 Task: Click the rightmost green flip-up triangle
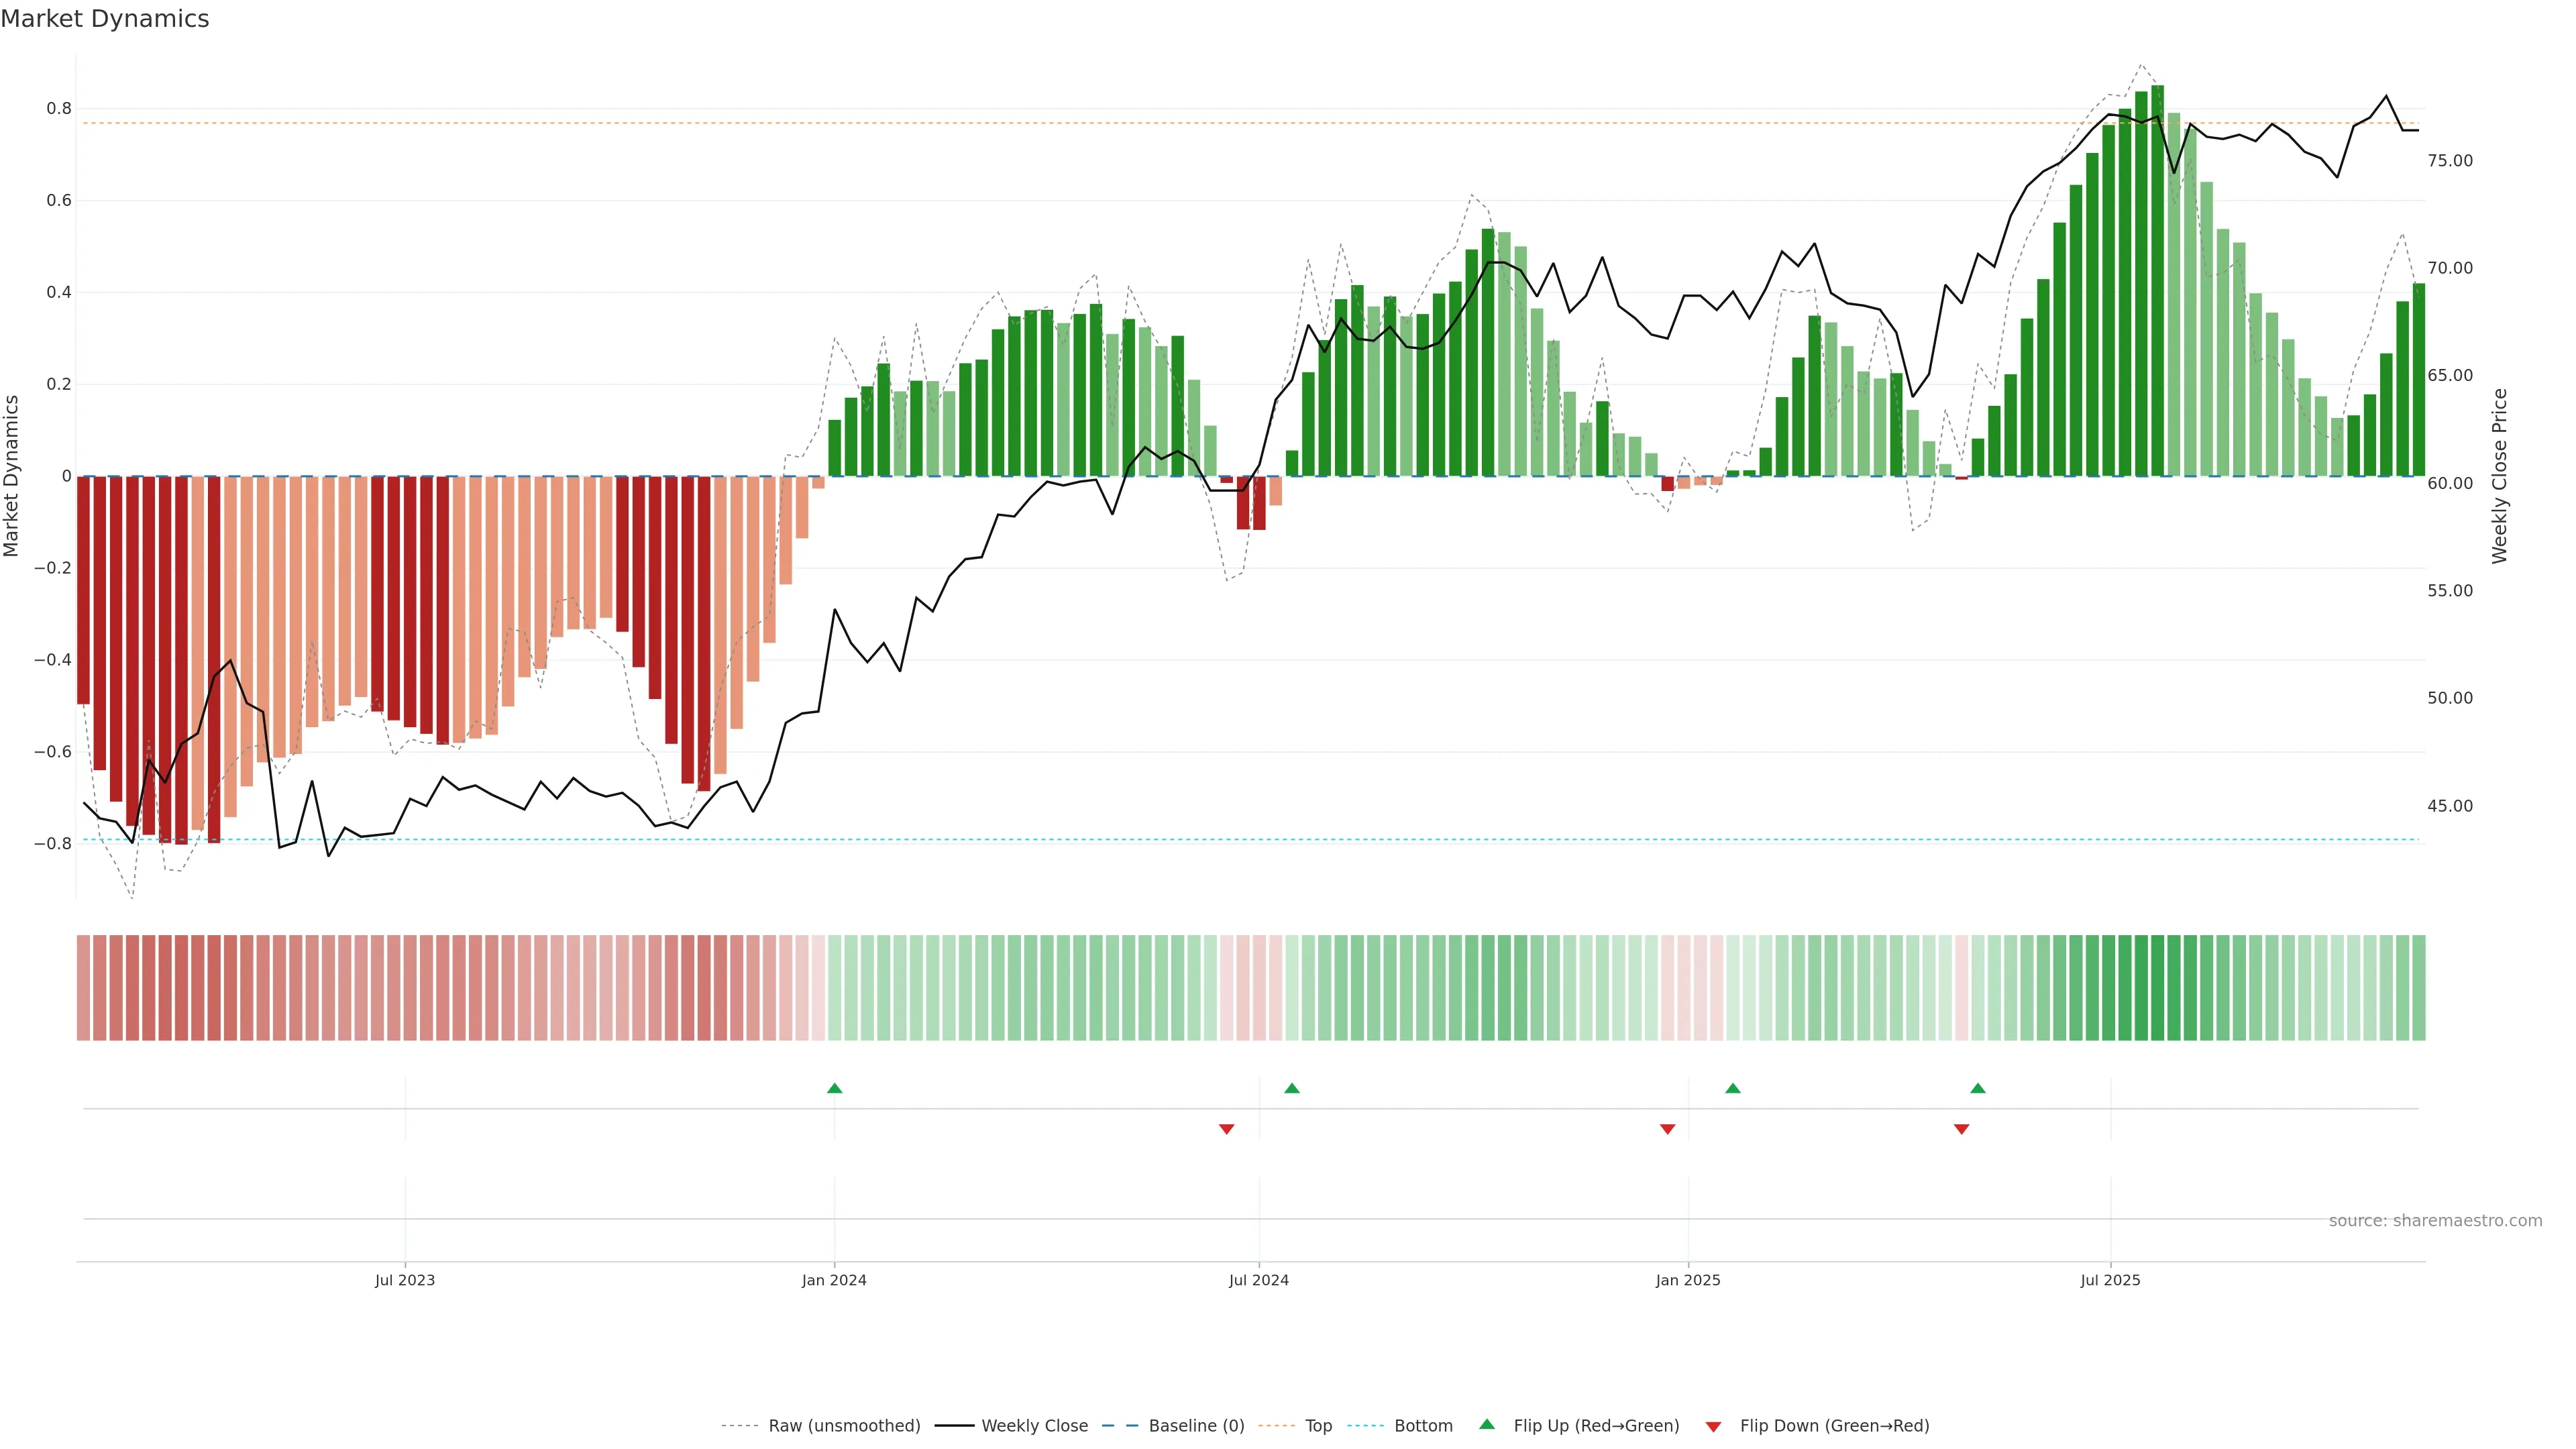1977,1088
